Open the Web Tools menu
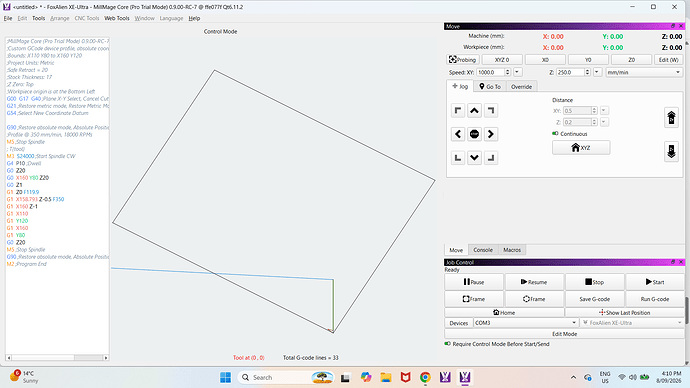690x388 pixels. pos(117,18)
